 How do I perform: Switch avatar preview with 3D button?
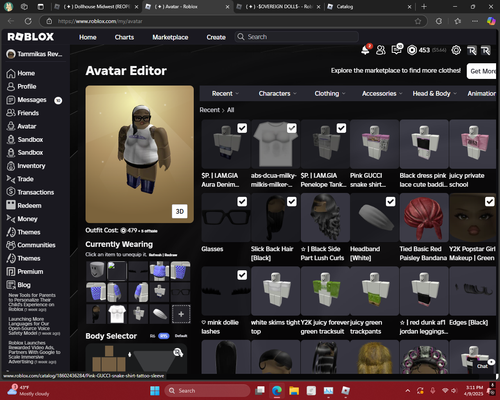[x=180, y=211]
